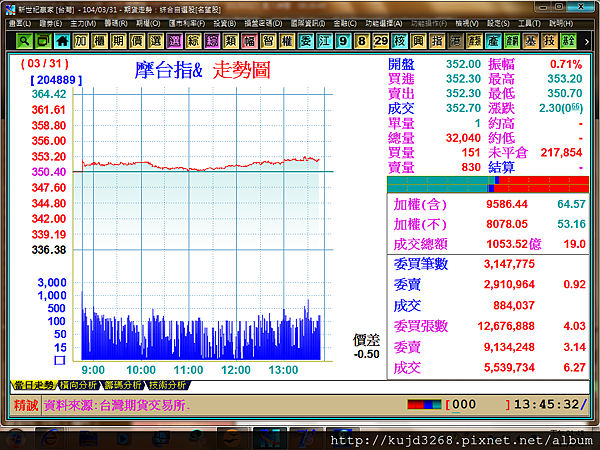Select the 類 toolbar button
Image resolution: width=600 pixels, height=450 pixels.
tap(230, 41)
